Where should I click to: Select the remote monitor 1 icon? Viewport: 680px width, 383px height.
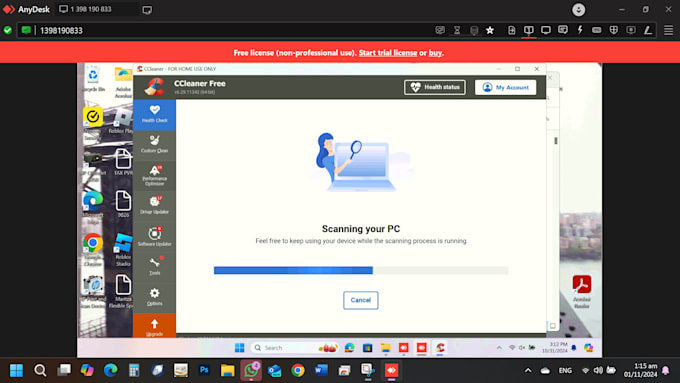pos(529,30)
